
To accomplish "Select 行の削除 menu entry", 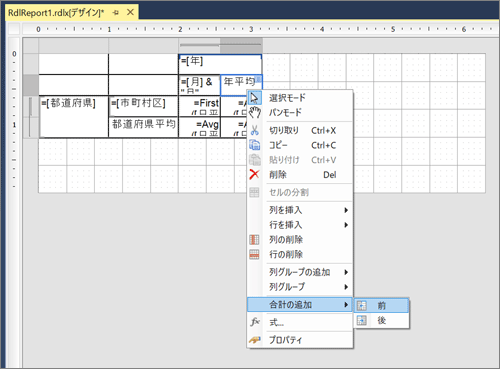I will [300, 254].
